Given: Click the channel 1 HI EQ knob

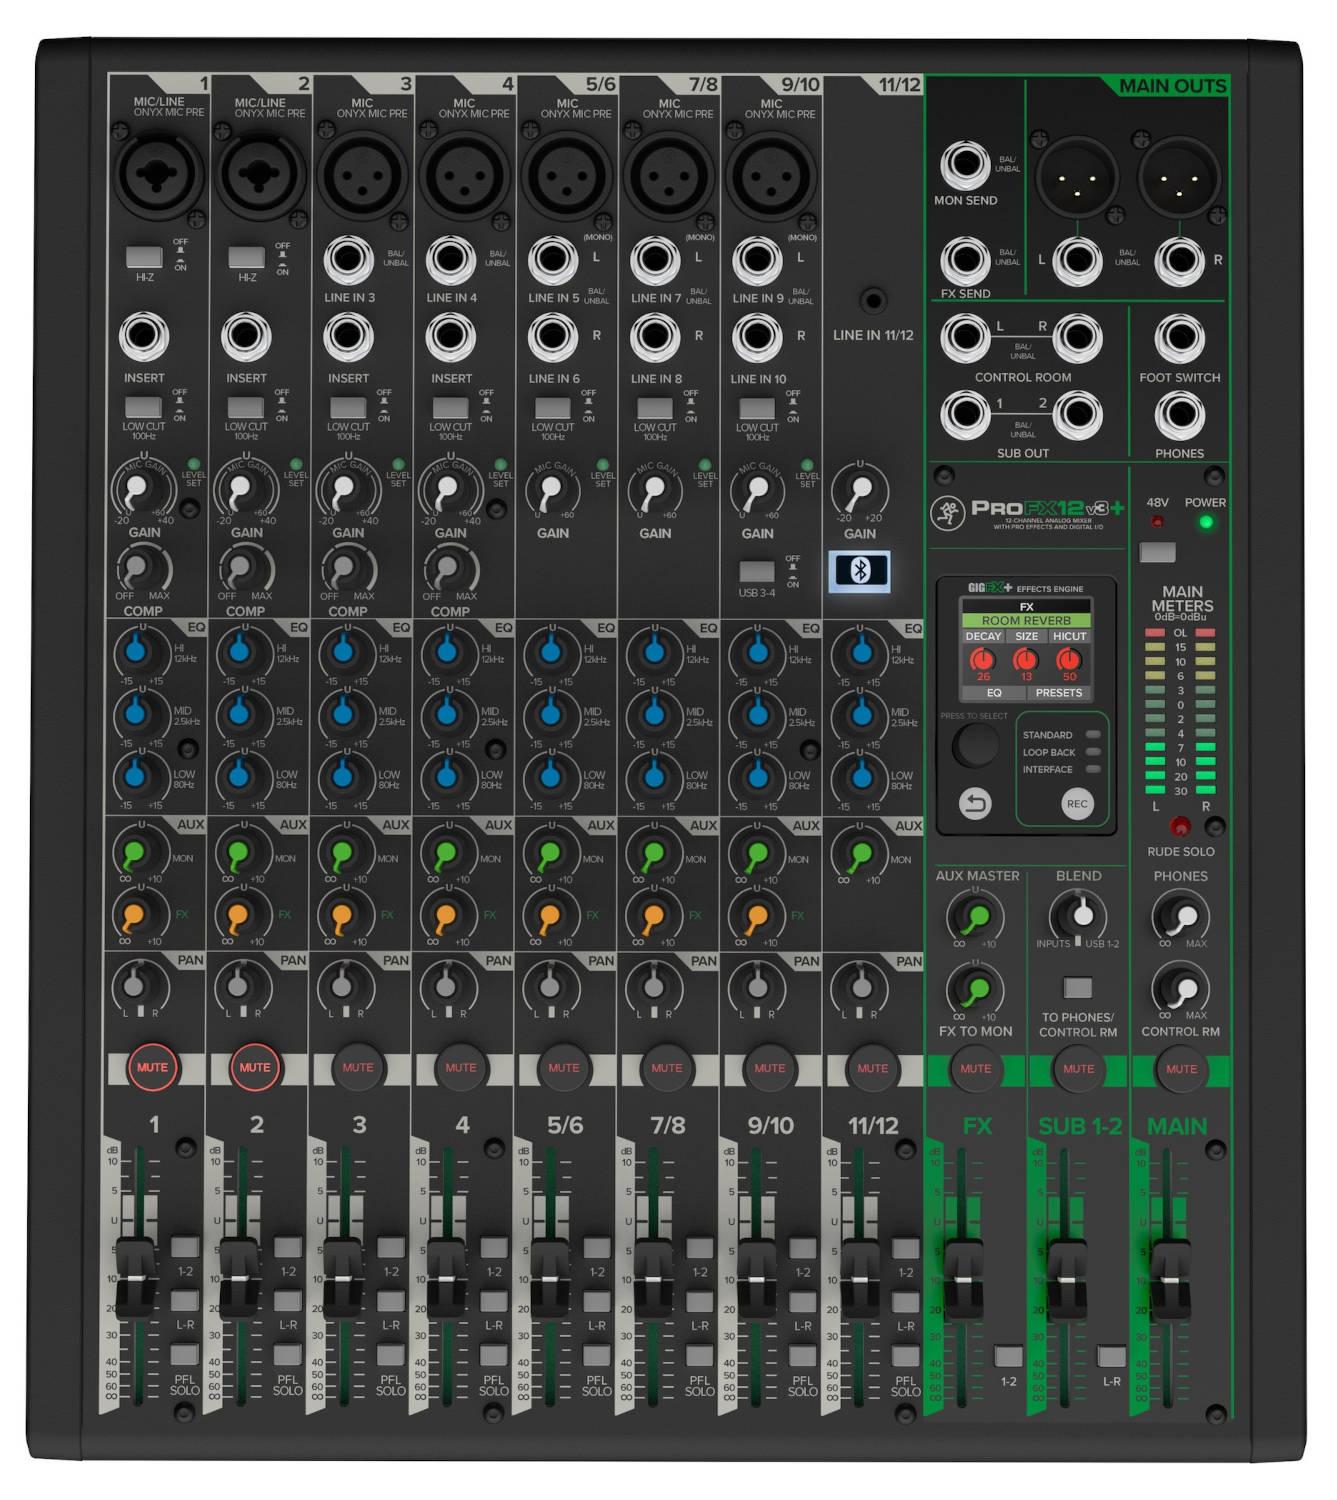Looking at the screenshot, I should pyautogui.click(x=135, y=652).
